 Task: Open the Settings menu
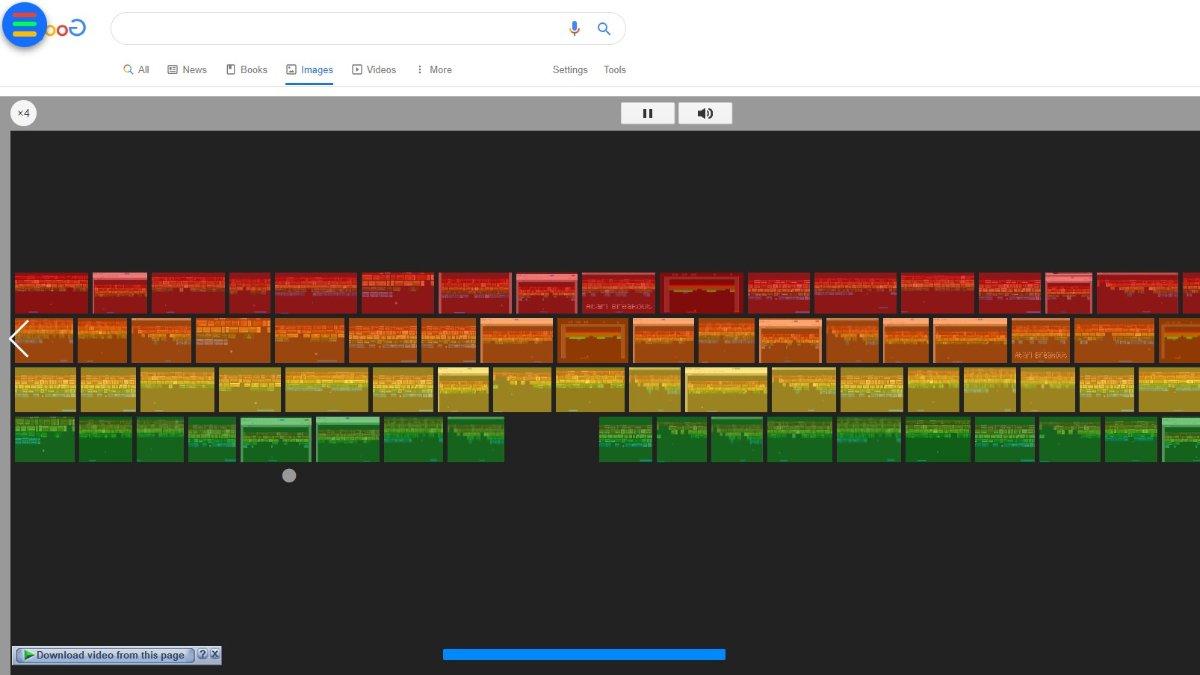[x=570, y=70]
